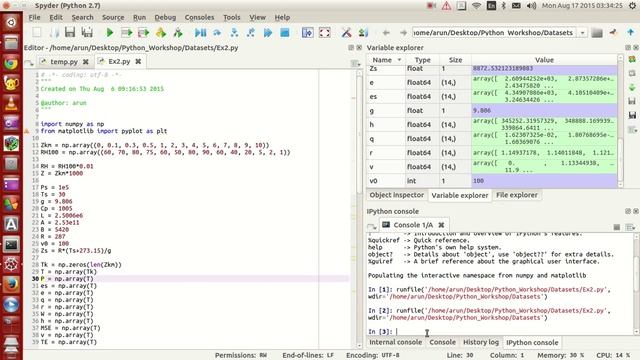Click the new file toolbar icon
The width and height of the screenshot is (640, 360).
(x=37, y=32)
